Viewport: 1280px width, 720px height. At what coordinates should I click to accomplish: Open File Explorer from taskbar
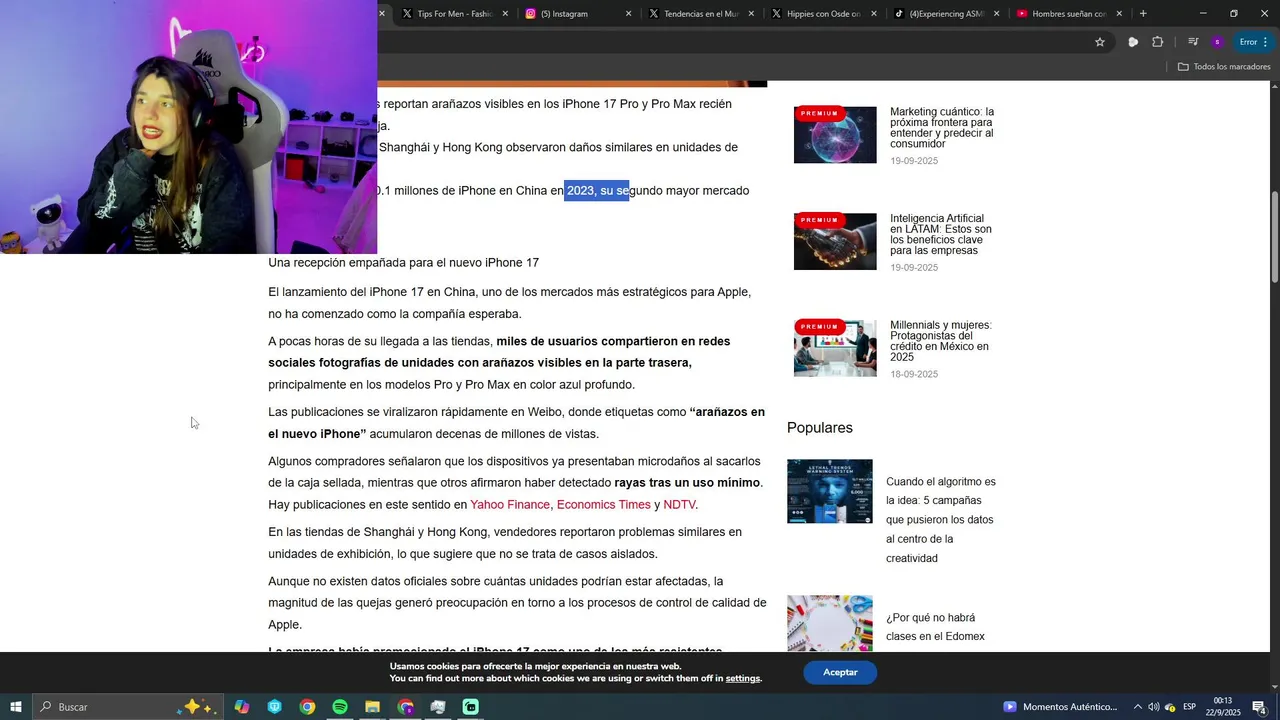372,707
